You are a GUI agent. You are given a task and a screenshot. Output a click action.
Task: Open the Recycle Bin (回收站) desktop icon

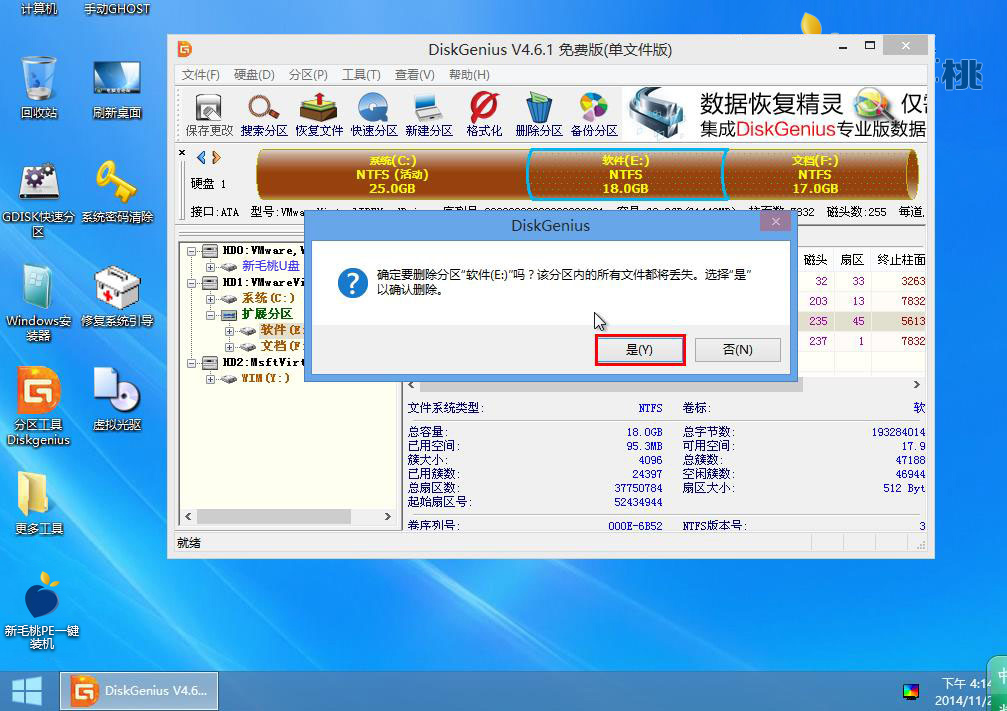(x=39, y=88)
